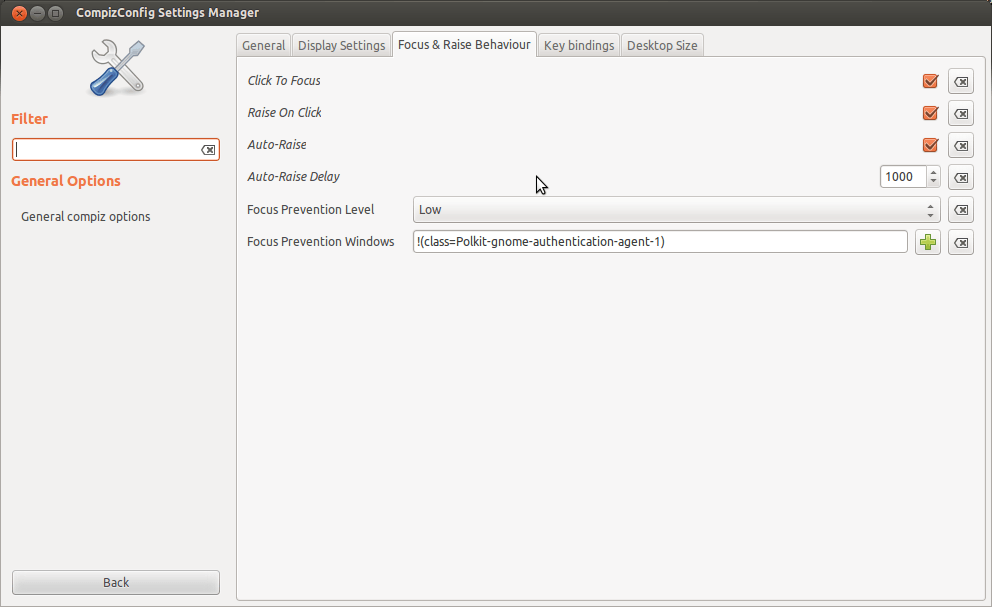The height and width of the screenshot is (607, 992).
Task: Reset Focus Prevention Level to default
Action: point(960,210)
